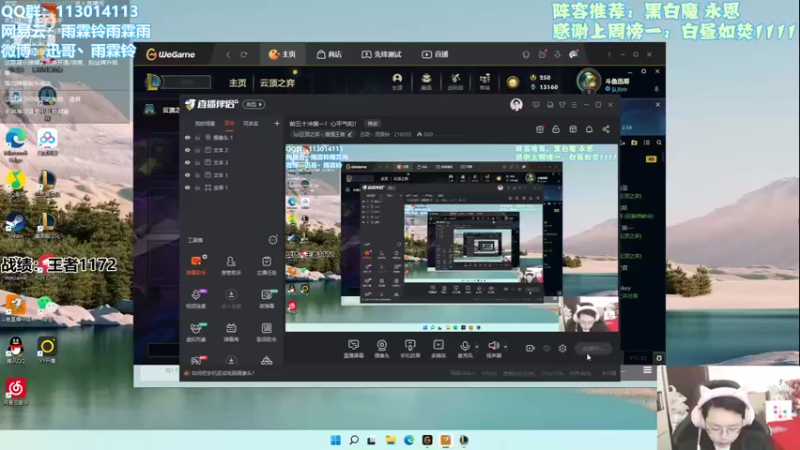Open 腾讯QQ desktop shortcut
Screen dimensions: 800x450
tap(15, 349)
